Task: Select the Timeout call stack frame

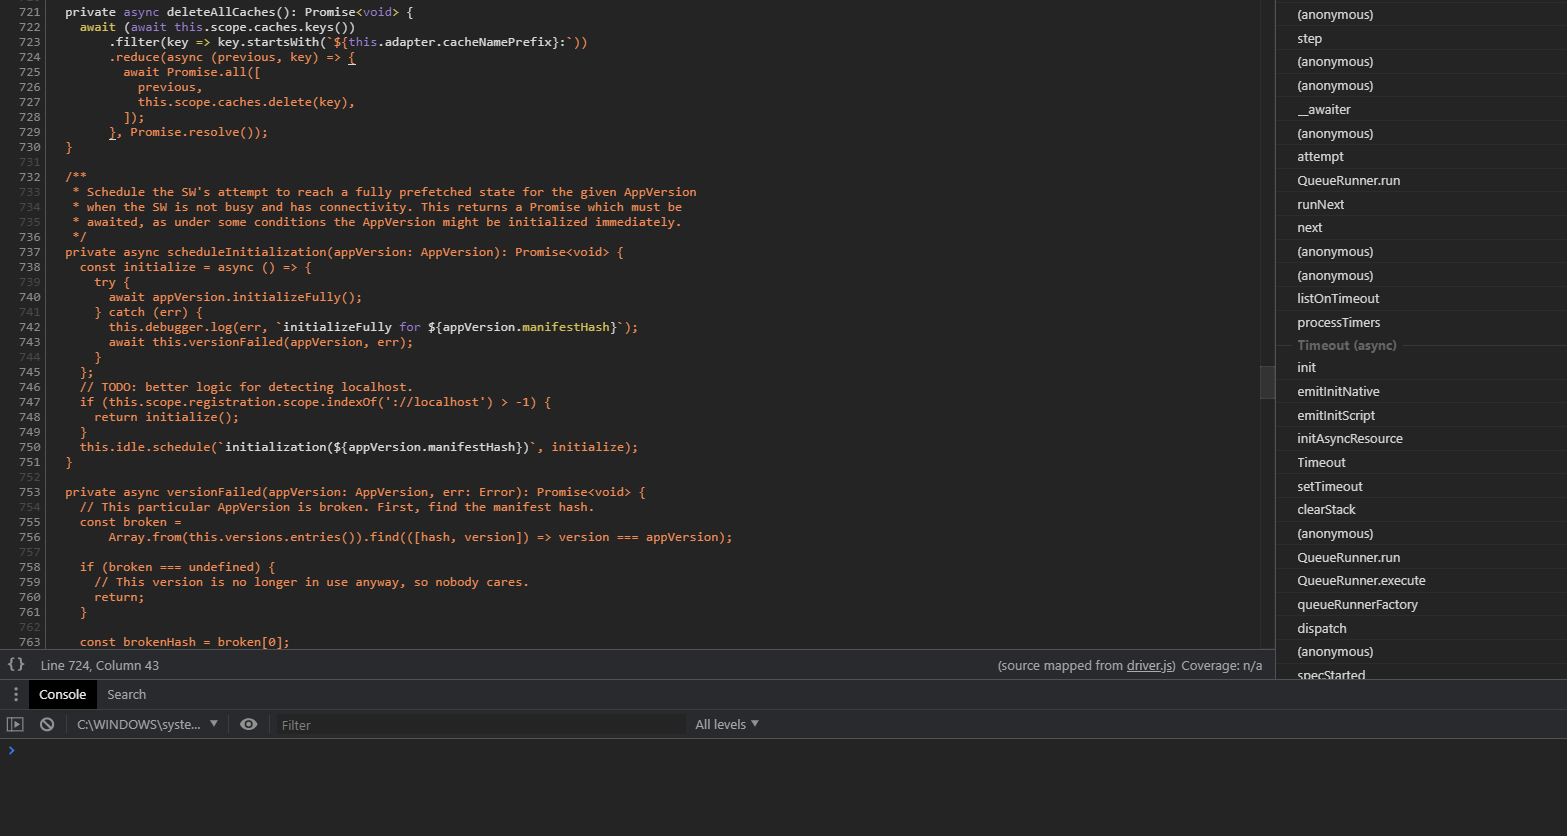Action: (1421, 462)
